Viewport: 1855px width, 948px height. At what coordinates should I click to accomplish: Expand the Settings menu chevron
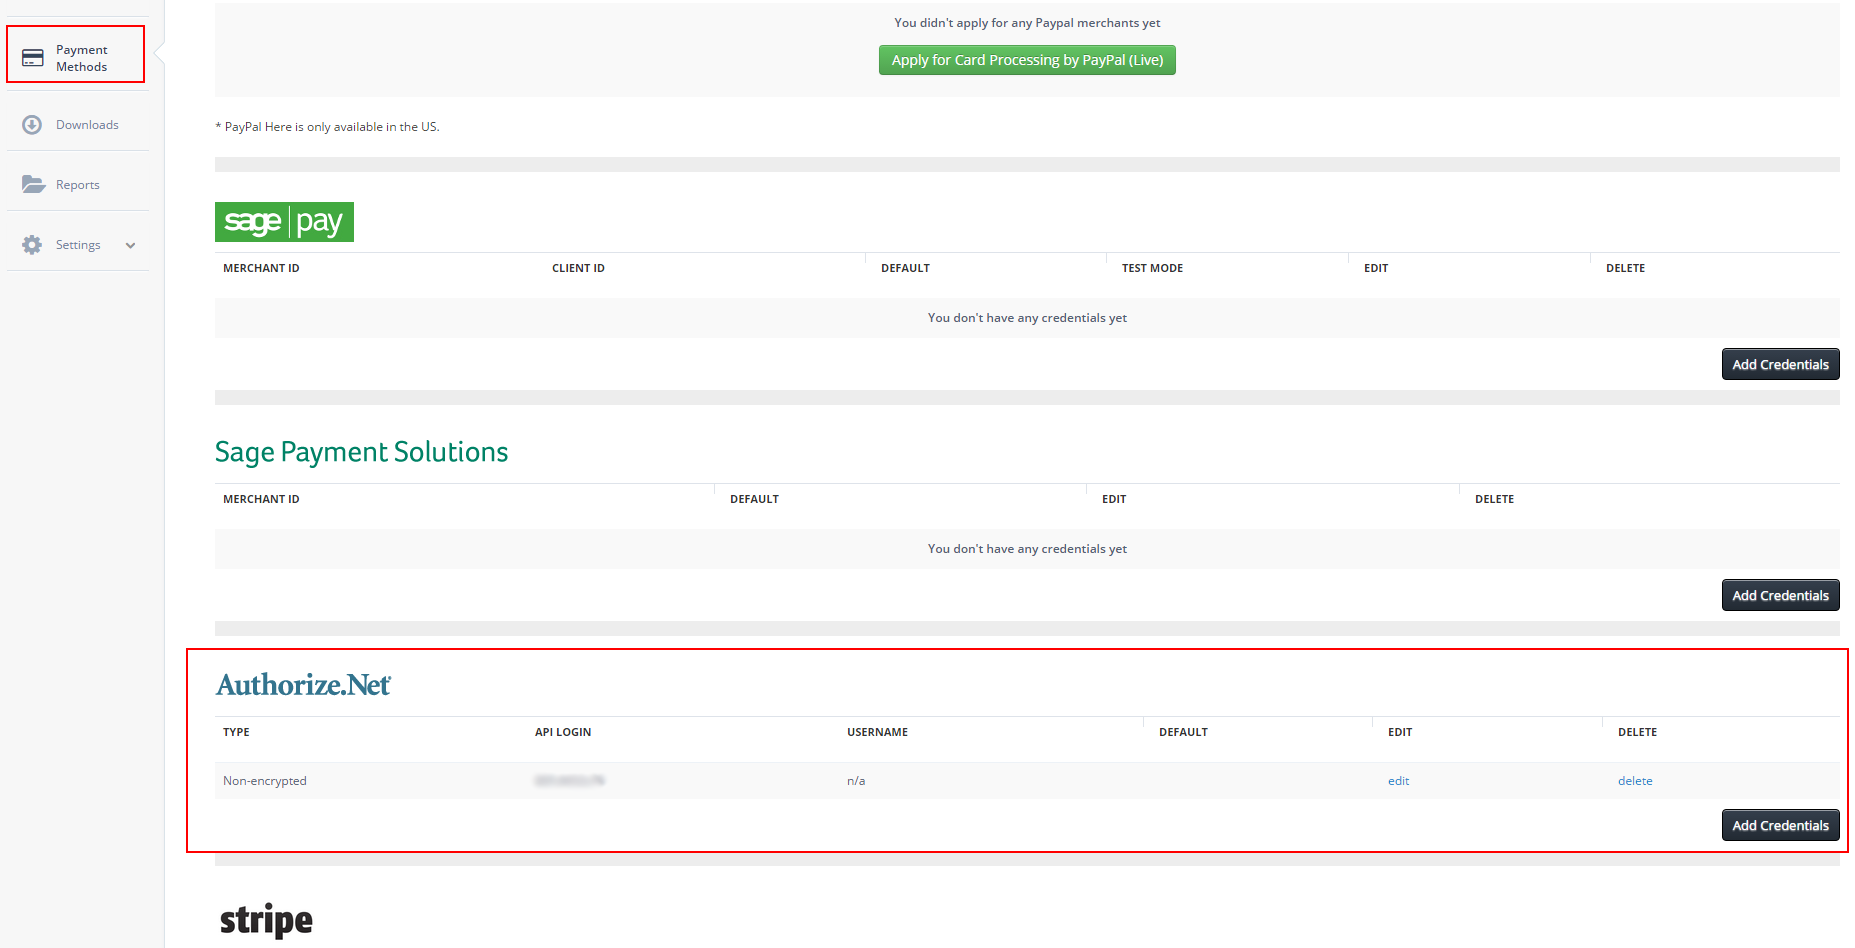(130, 245)
